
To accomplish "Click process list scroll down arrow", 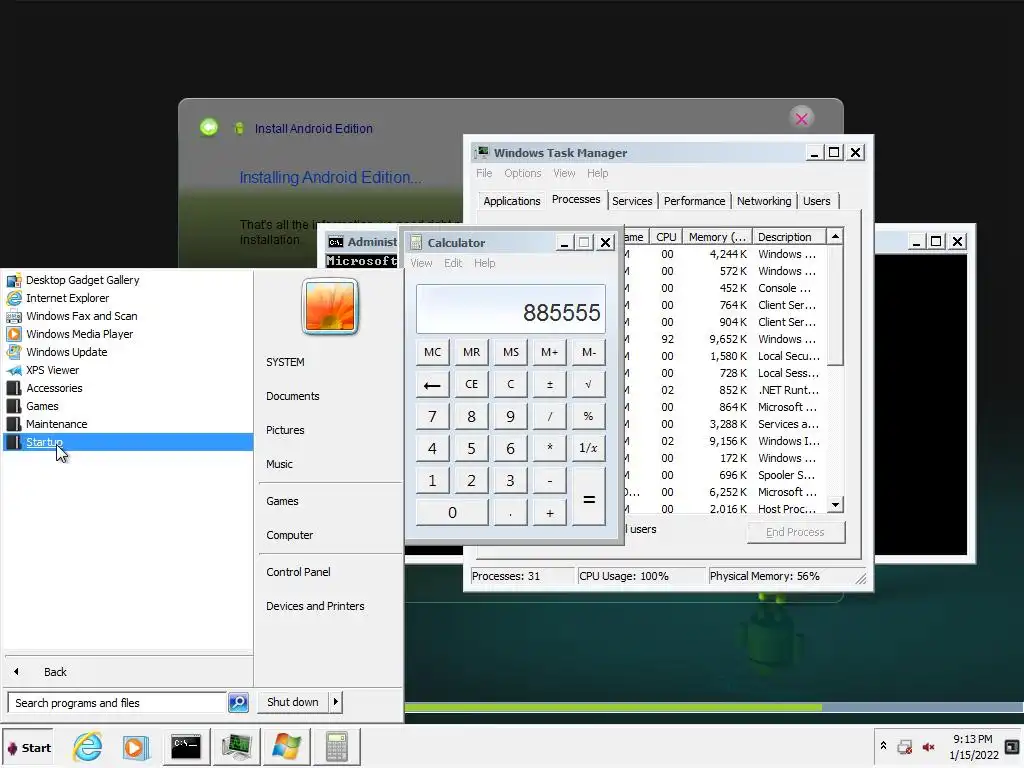I will click(835, 504).
